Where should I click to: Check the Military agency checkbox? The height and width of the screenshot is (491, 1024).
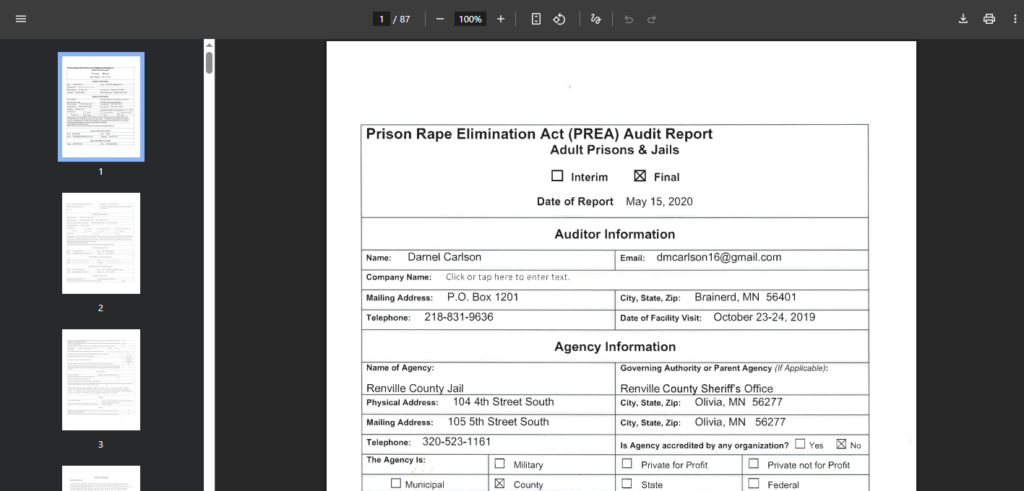tap(499, 464)
